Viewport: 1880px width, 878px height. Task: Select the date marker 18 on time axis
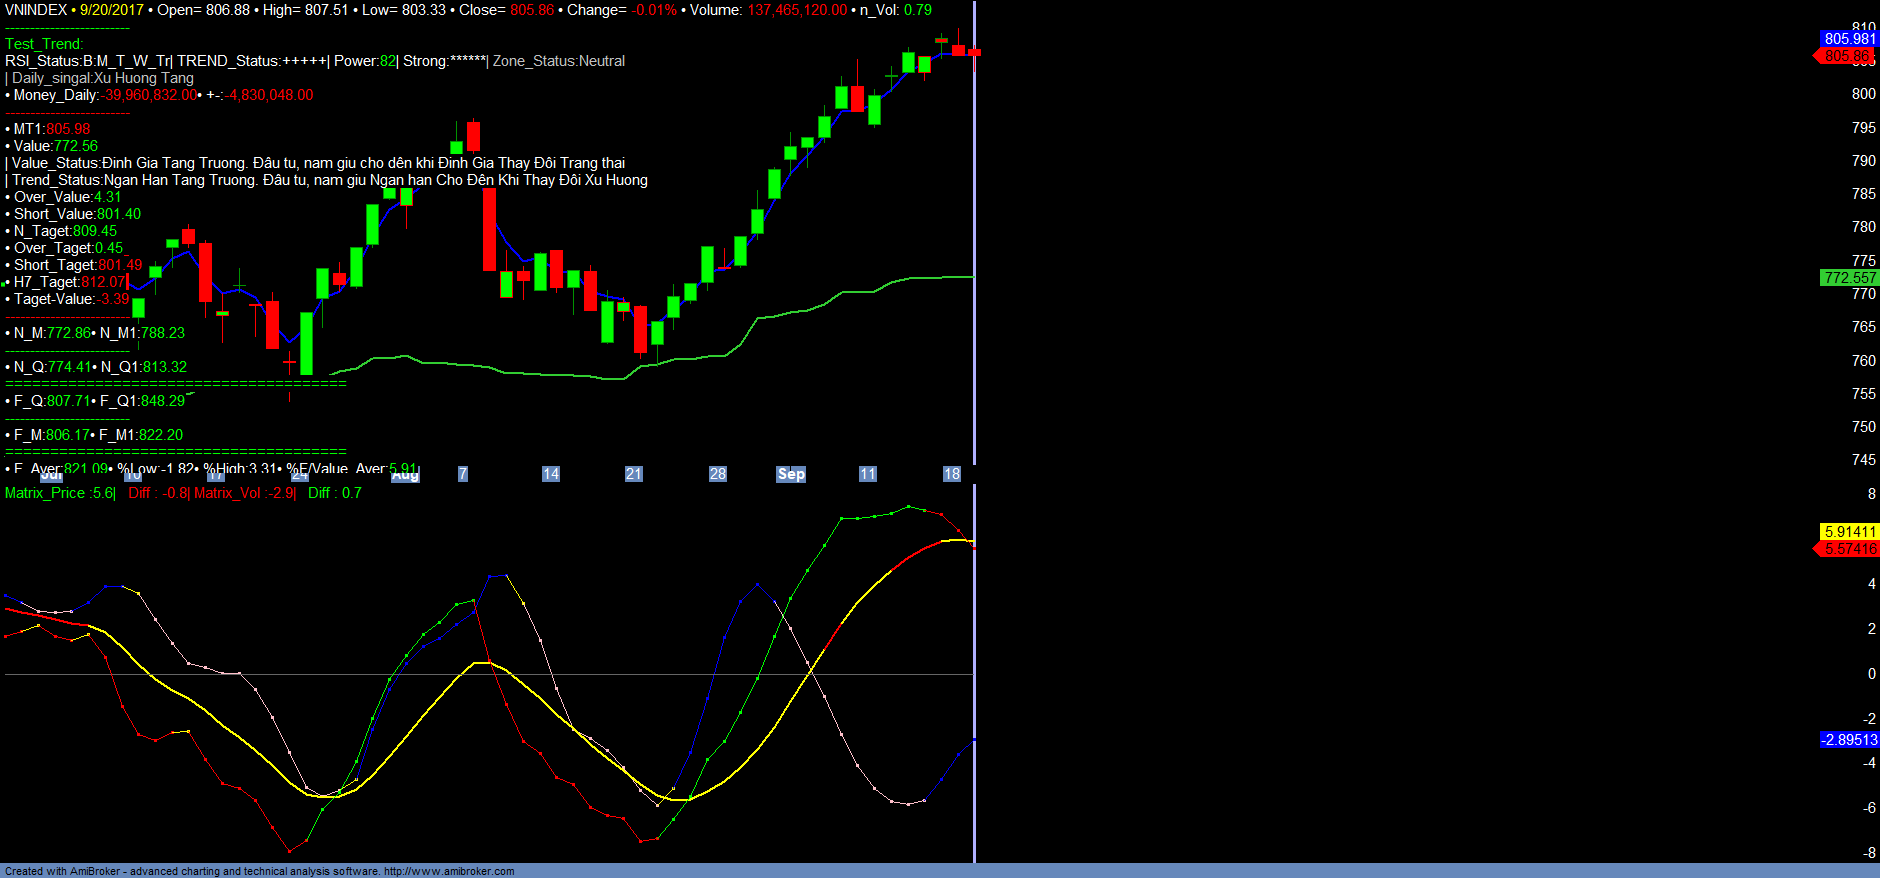coord(951,474)
